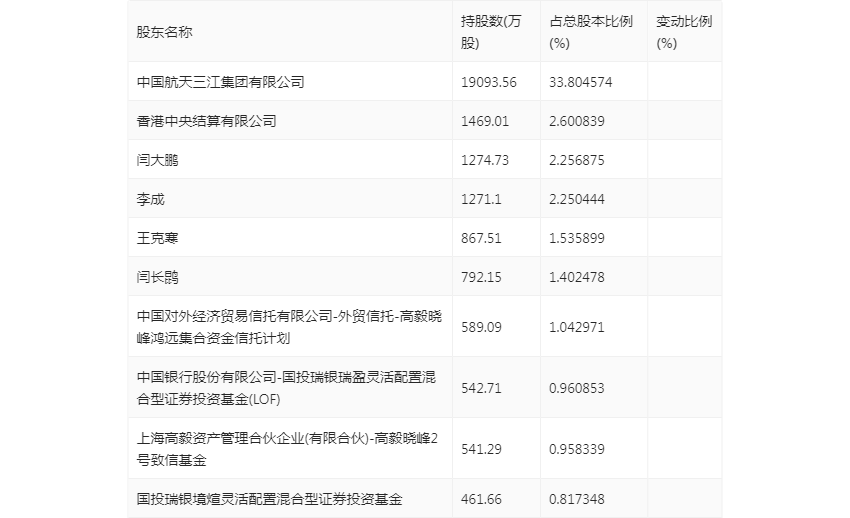Click percentage value 1.535899
The height and width of the screenshot is (518, 850).
click(x=577, y=238)
